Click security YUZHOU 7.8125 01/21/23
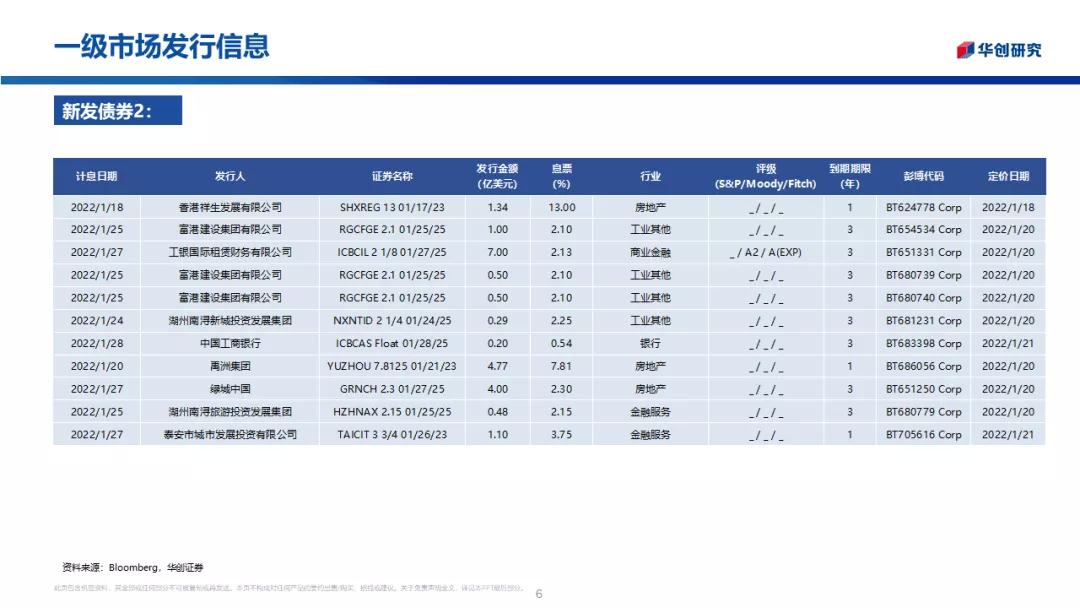Viewport: 1080px width, 608px height. 392,366
